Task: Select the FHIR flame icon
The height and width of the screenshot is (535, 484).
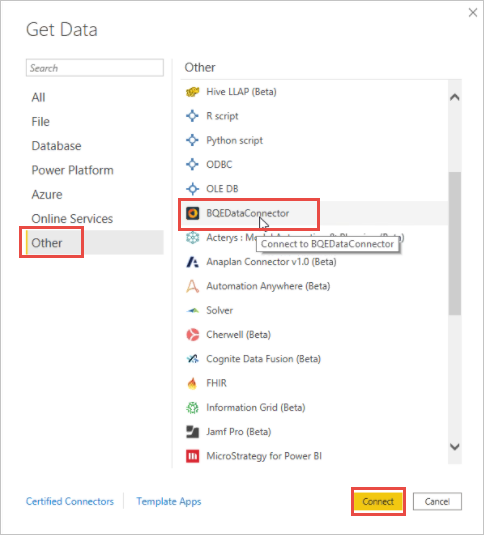Action: click(x=192, y=383)
